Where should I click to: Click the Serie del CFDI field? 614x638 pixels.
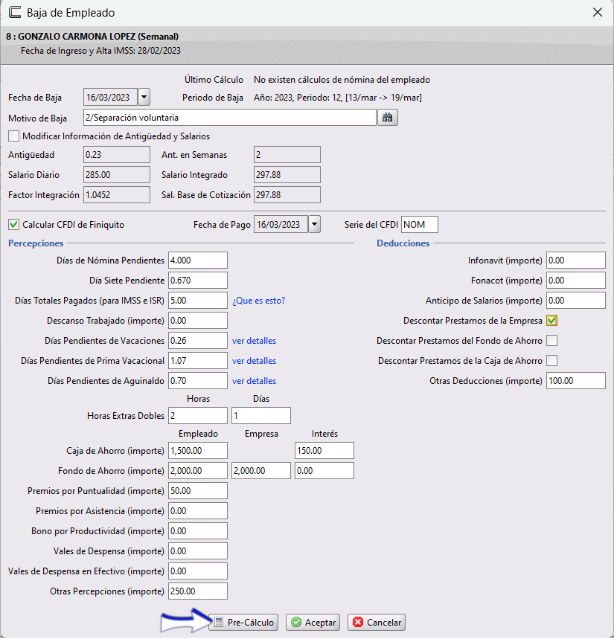coord(420,225)
